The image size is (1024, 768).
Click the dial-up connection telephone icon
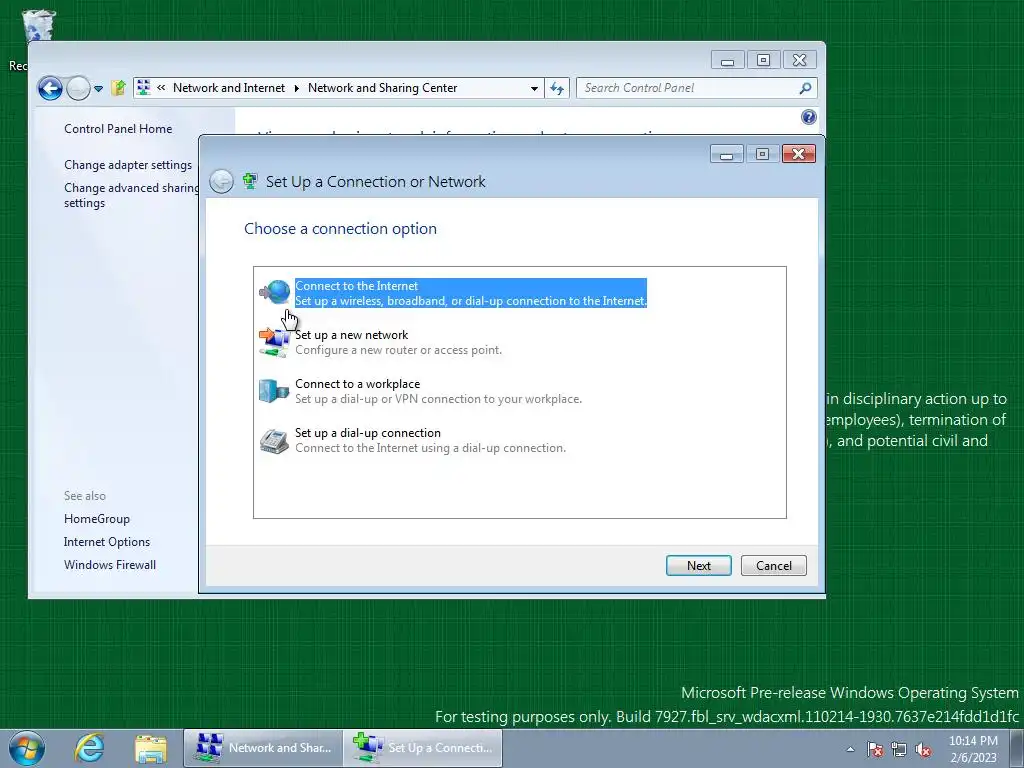(274, 441)
